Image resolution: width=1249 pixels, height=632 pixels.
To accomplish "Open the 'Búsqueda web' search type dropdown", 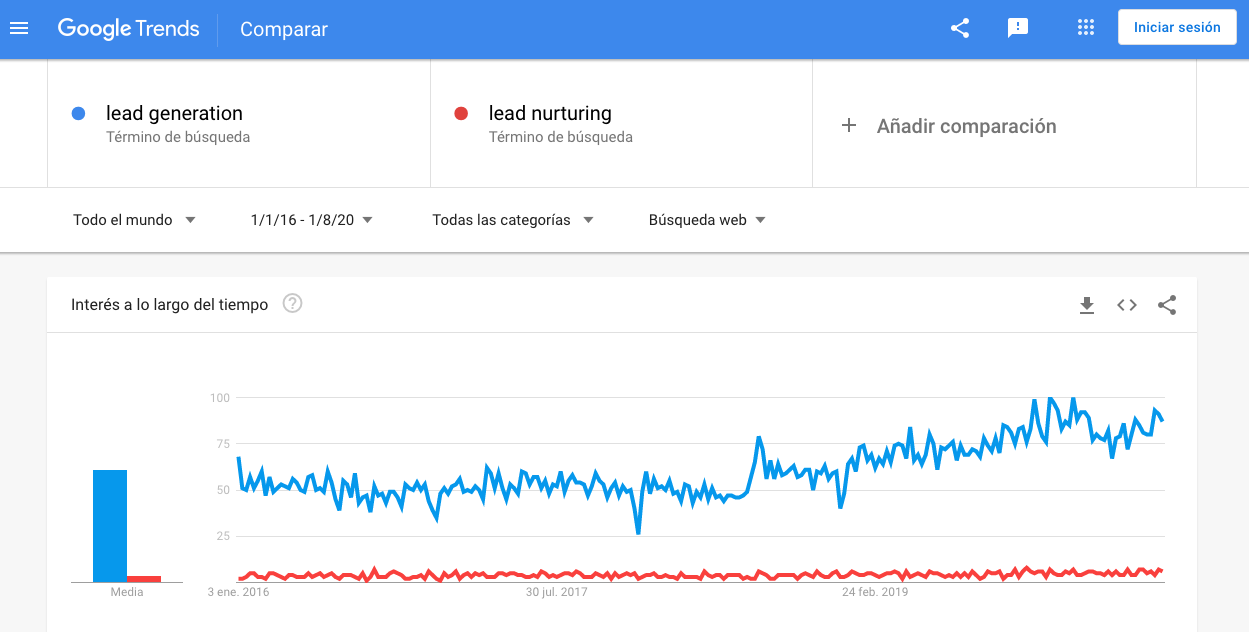I will pyautogui.click(x=707, y=220).
